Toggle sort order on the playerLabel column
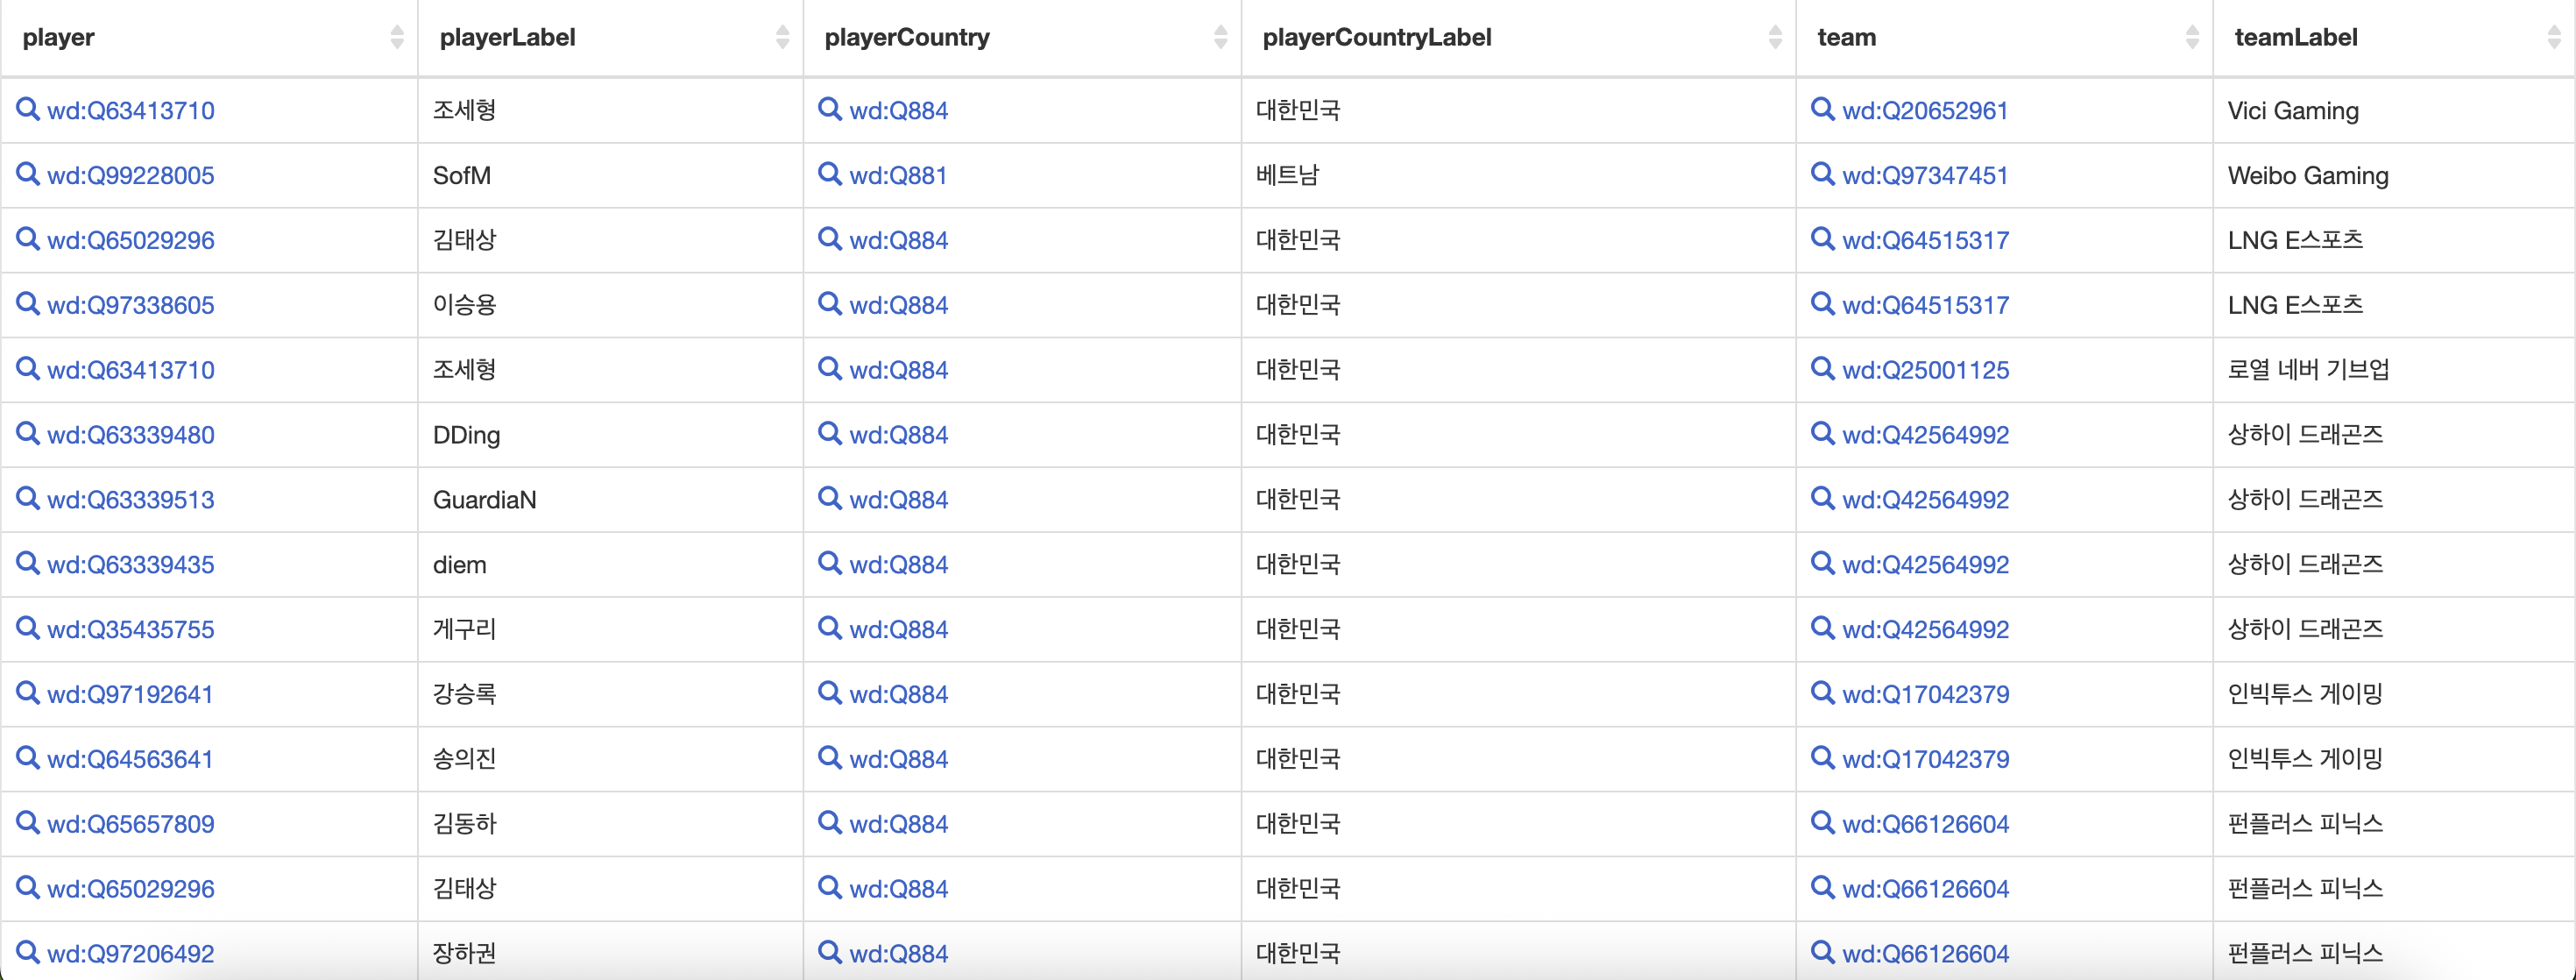 pyautogui.click(x=782, y=36)
